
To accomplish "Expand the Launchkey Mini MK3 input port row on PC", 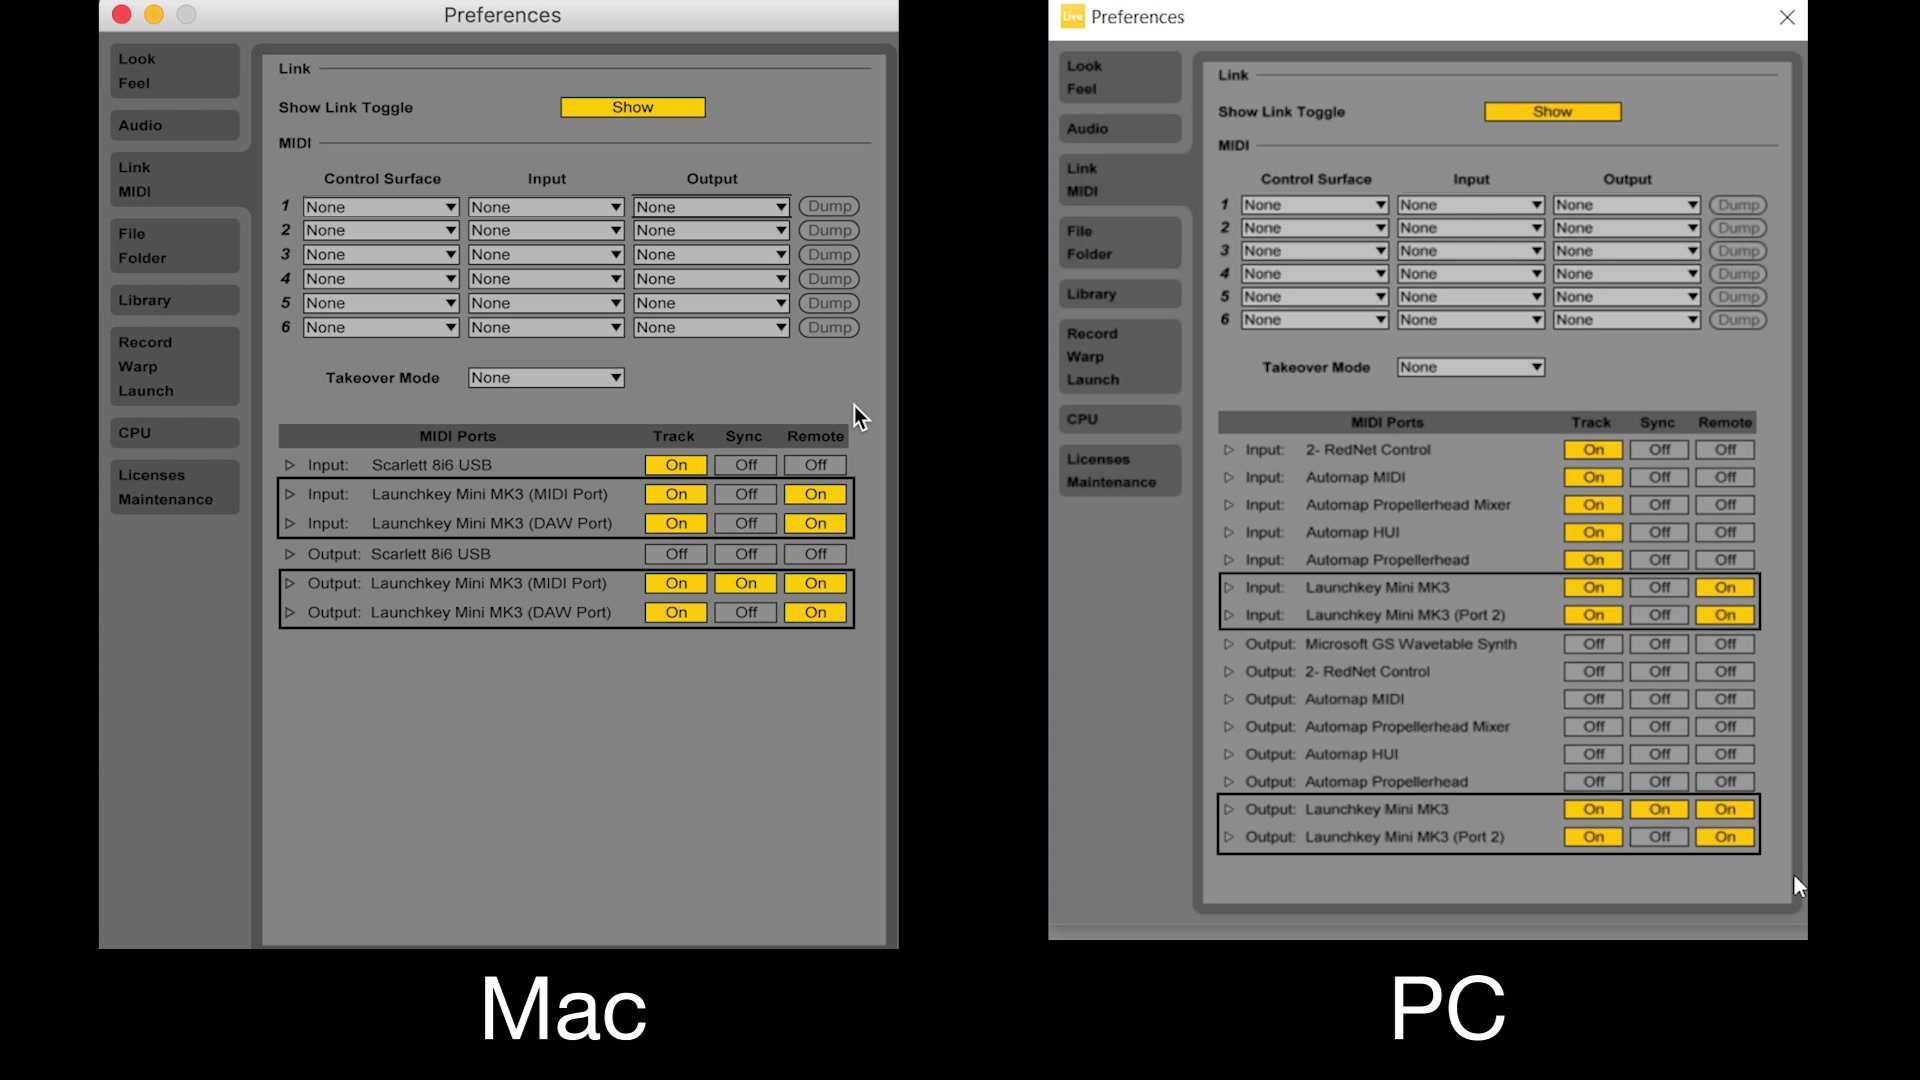I will click(1229, 587).
